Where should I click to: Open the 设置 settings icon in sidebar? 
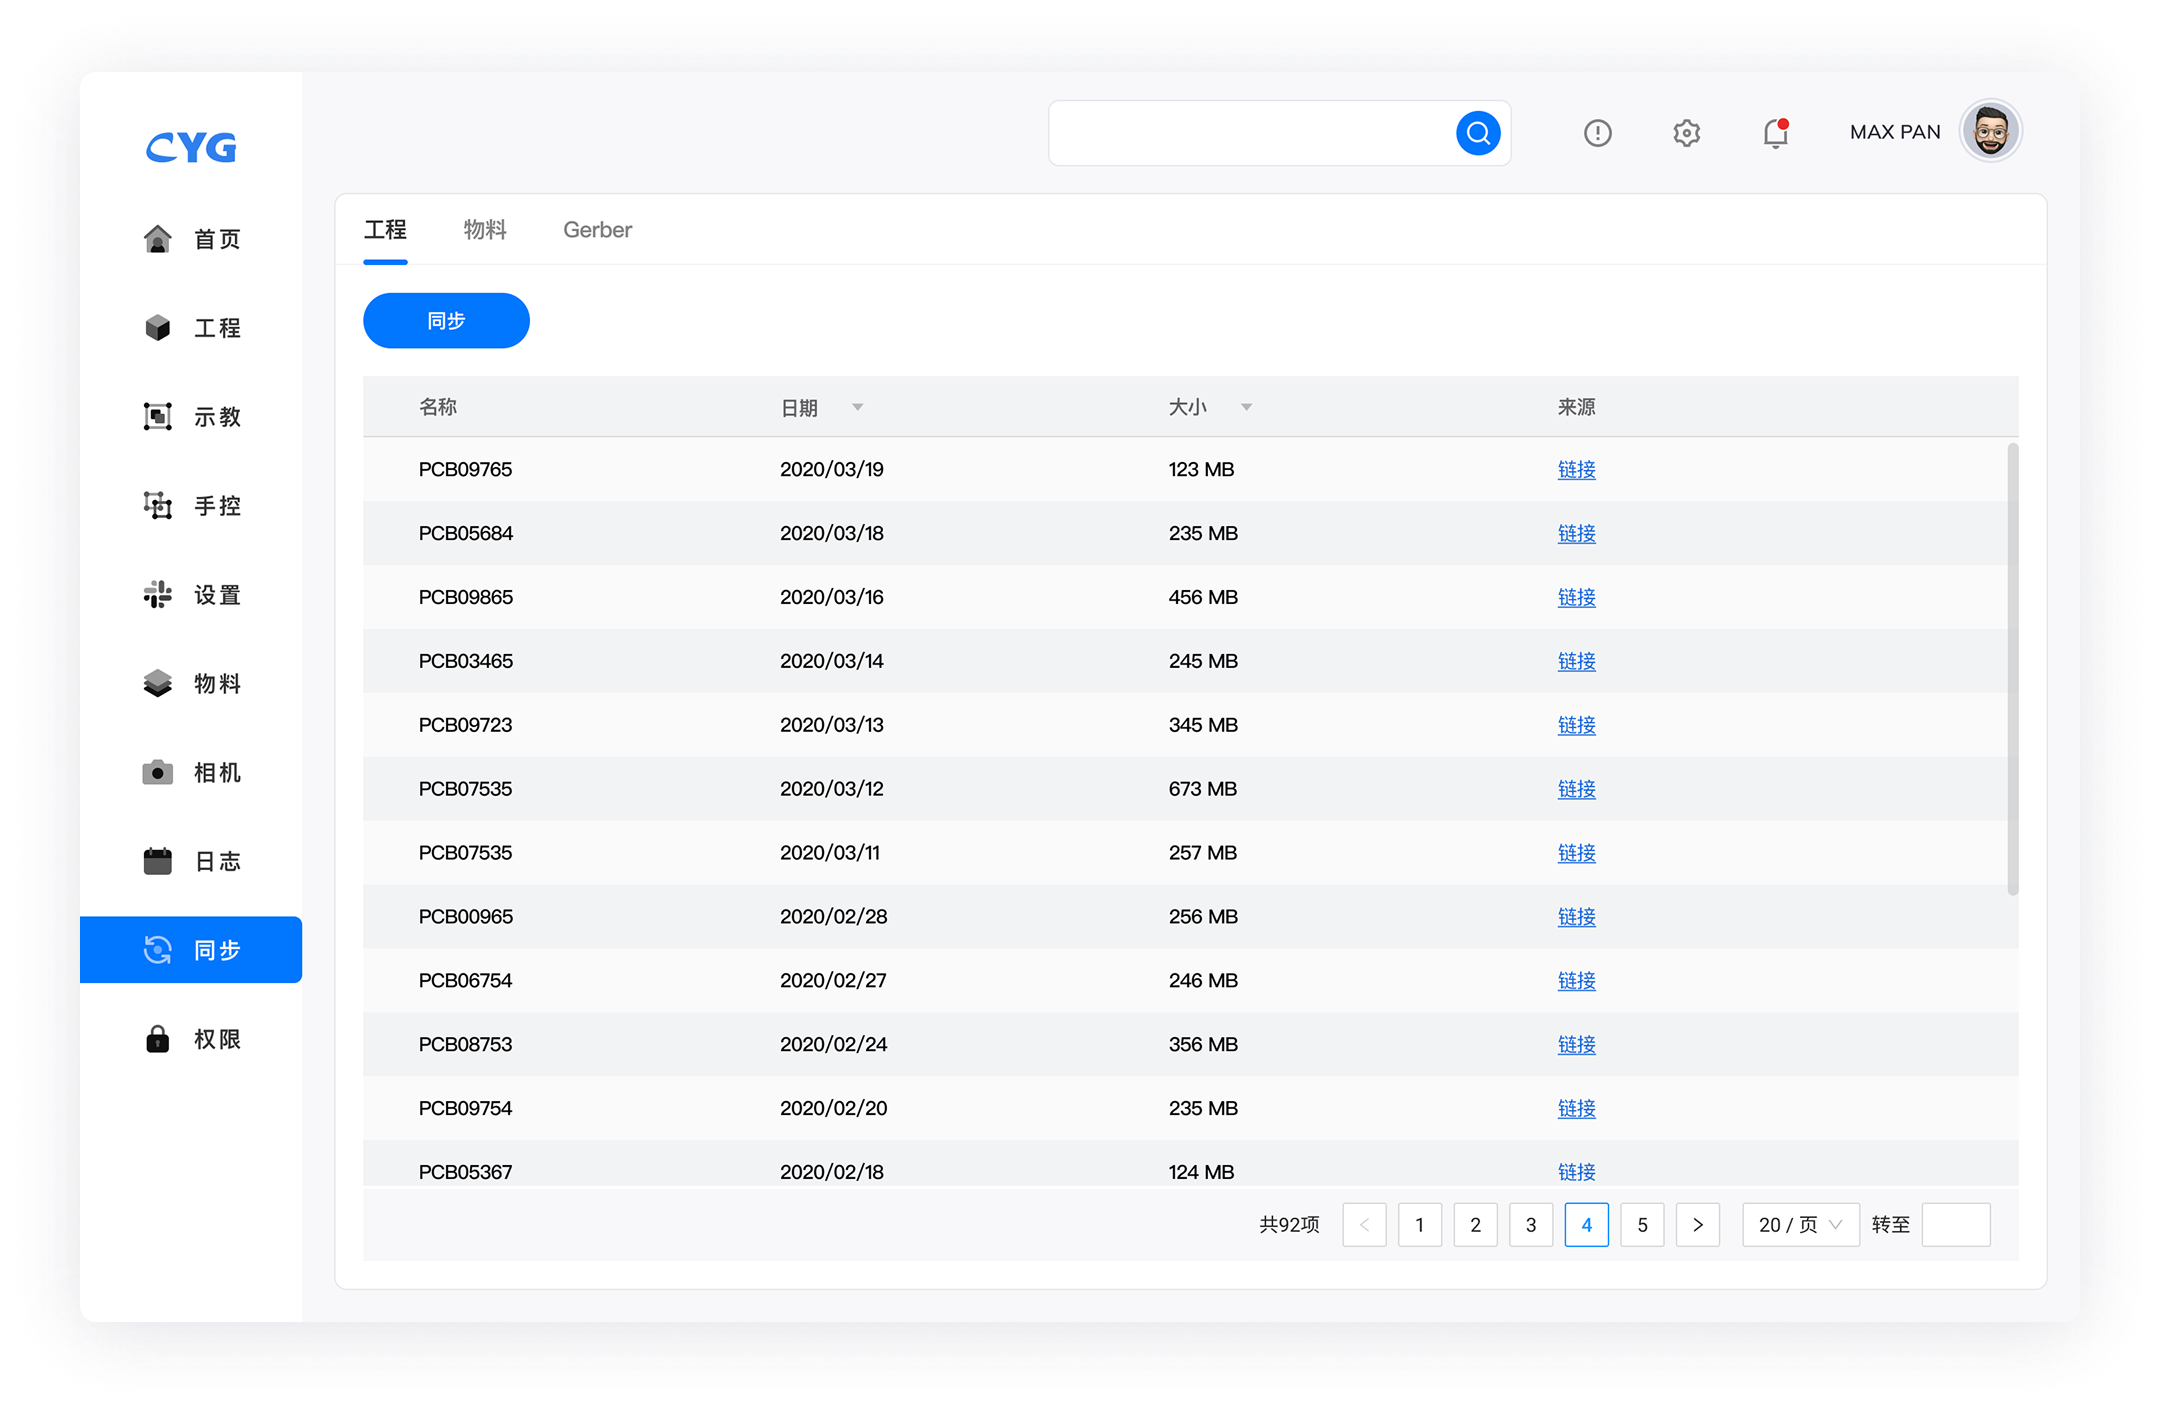click(x=157, y=595)
